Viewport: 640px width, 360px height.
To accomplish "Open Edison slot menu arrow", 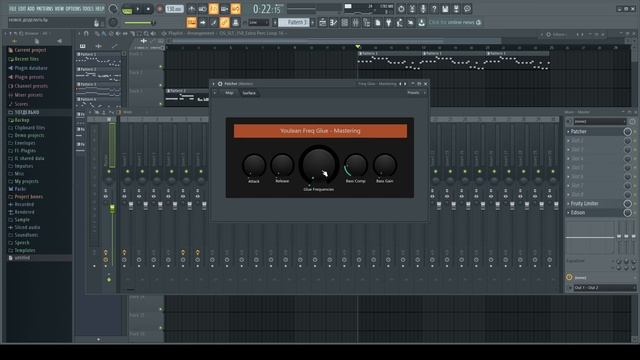I will tap(569, 213).
